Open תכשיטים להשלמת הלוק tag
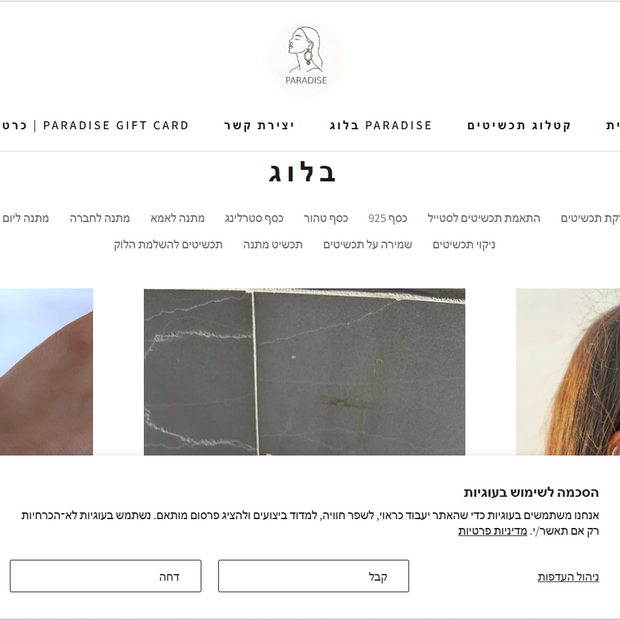Image resolution: width=620 pixels, height=620 pixels. [x=168, y=245]
